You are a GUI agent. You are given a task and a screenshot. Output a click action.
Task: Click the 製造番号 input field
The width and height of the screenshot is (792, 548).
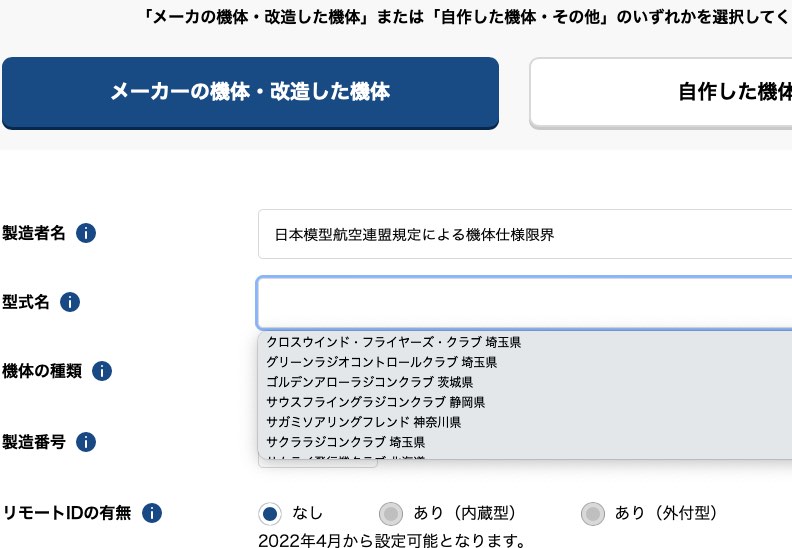coord(318,462)
